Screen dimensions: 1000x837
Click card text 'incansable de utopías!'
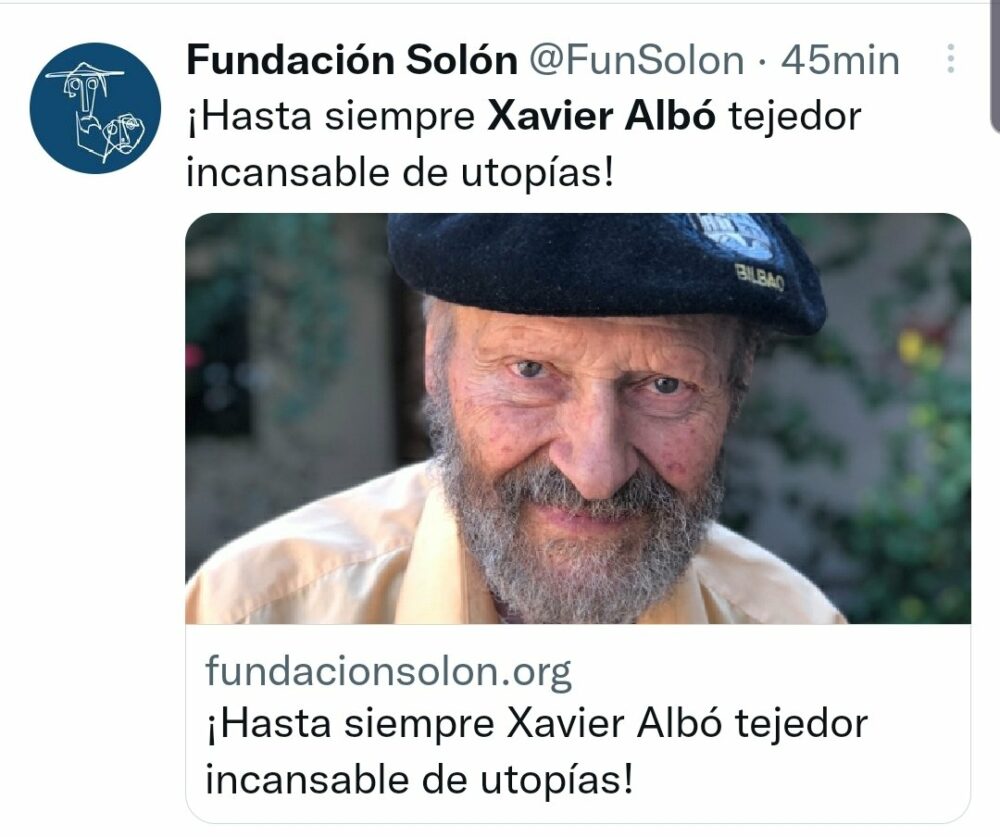tap(419, 780)
